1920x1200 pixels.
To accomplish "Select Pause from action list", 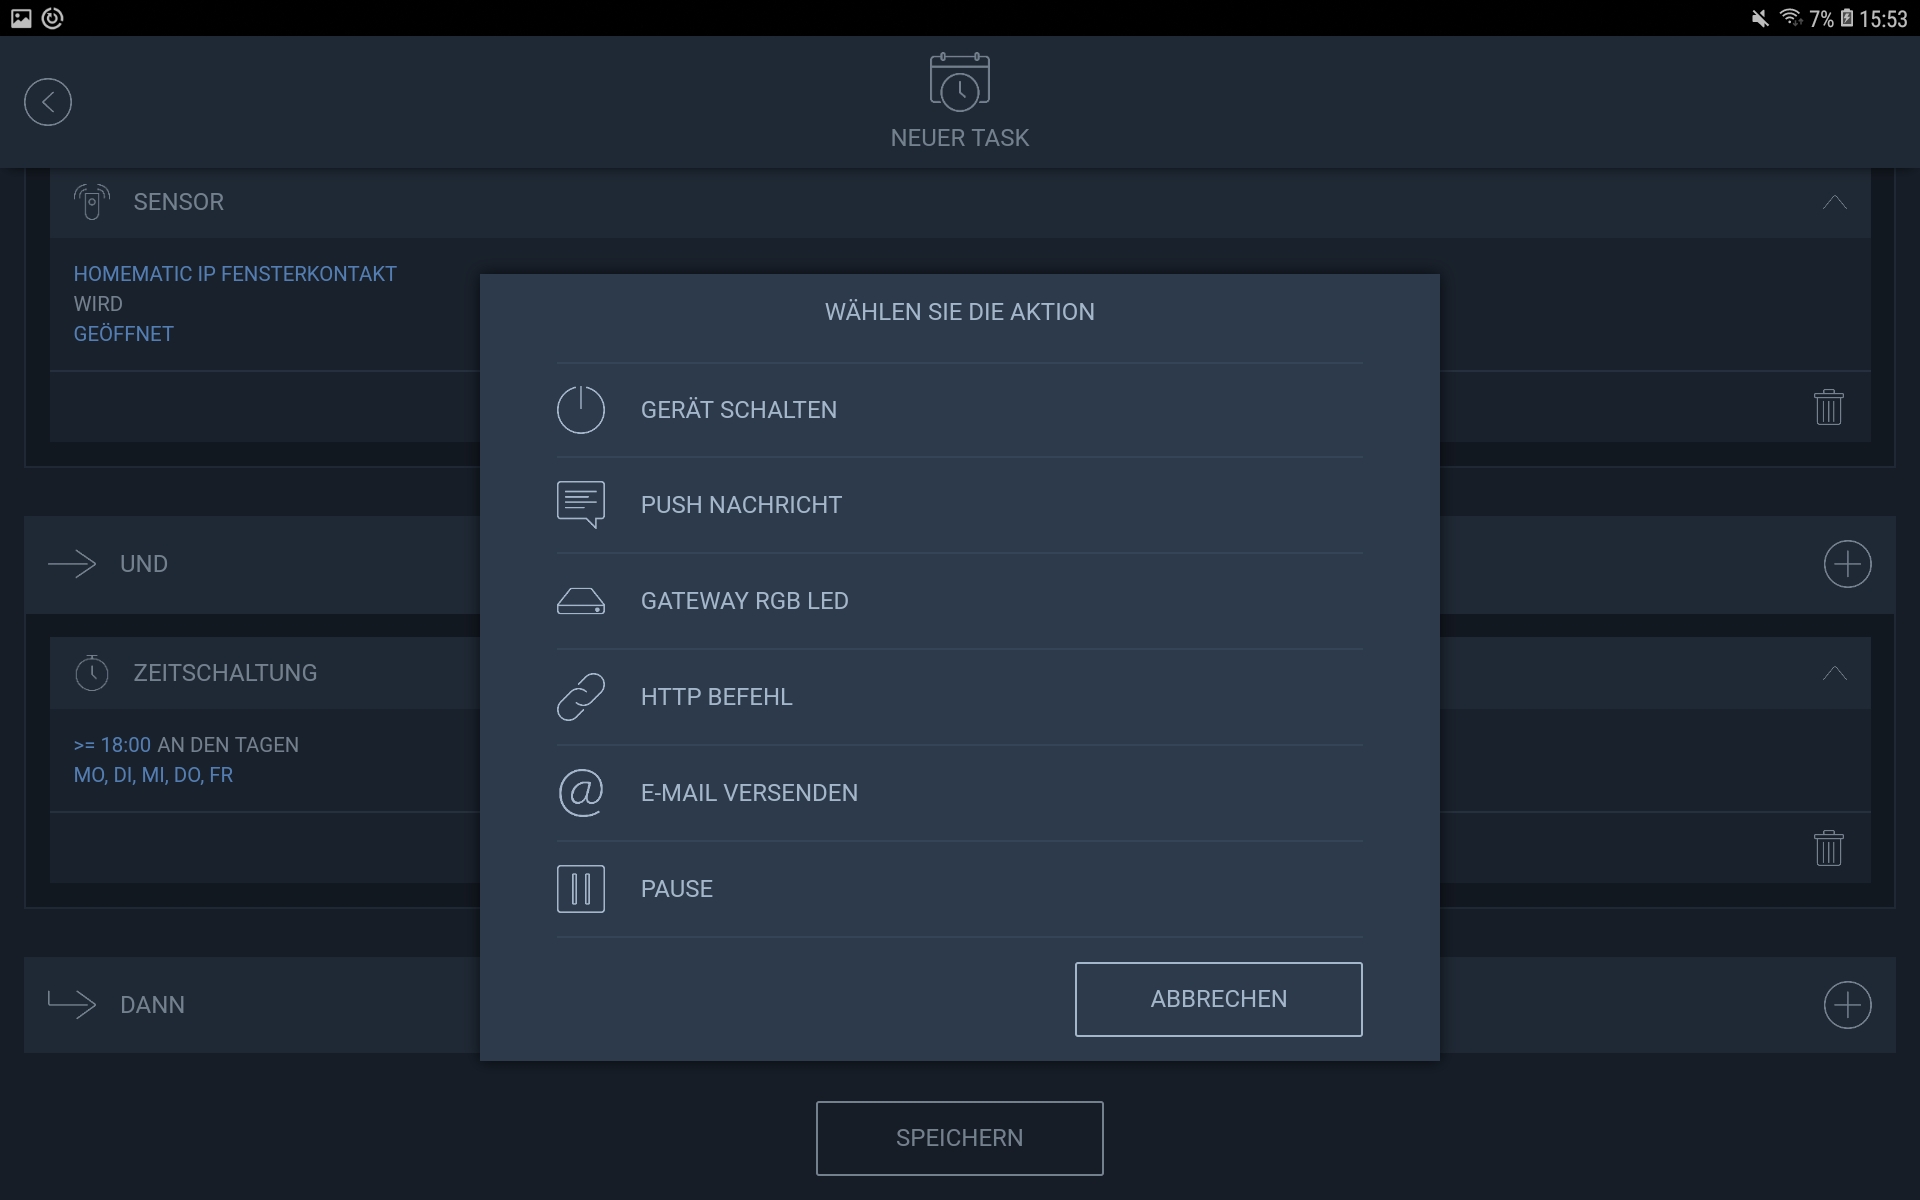I will tap(677, 889).
